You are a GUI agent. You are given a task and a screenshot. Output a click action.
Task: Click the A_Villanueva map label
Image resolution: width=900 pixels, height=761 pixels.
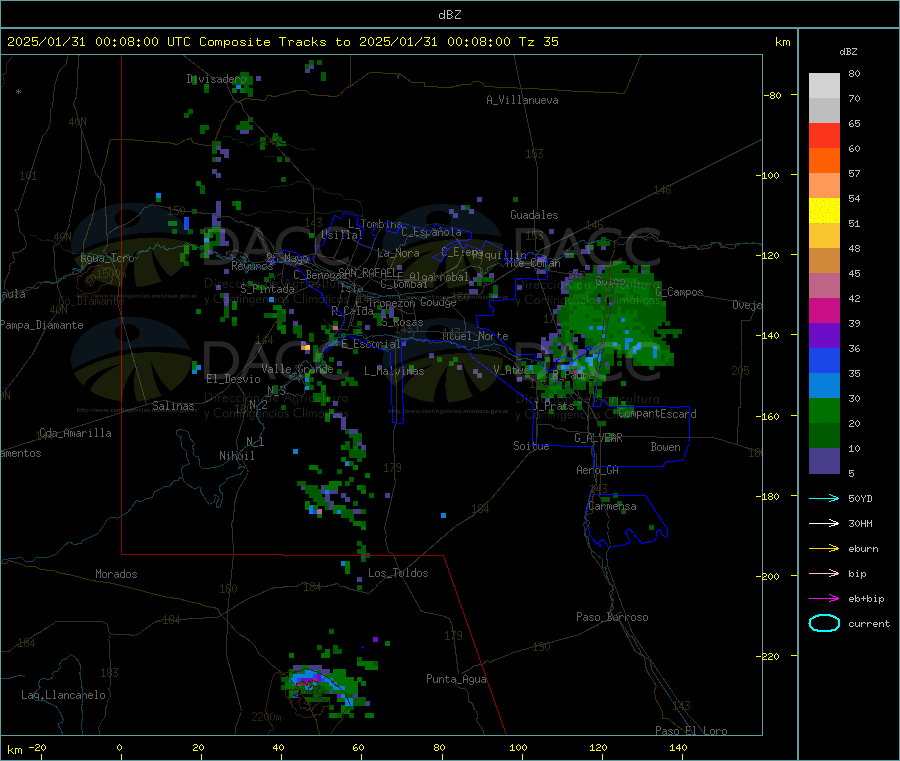[x=522, y=100]
